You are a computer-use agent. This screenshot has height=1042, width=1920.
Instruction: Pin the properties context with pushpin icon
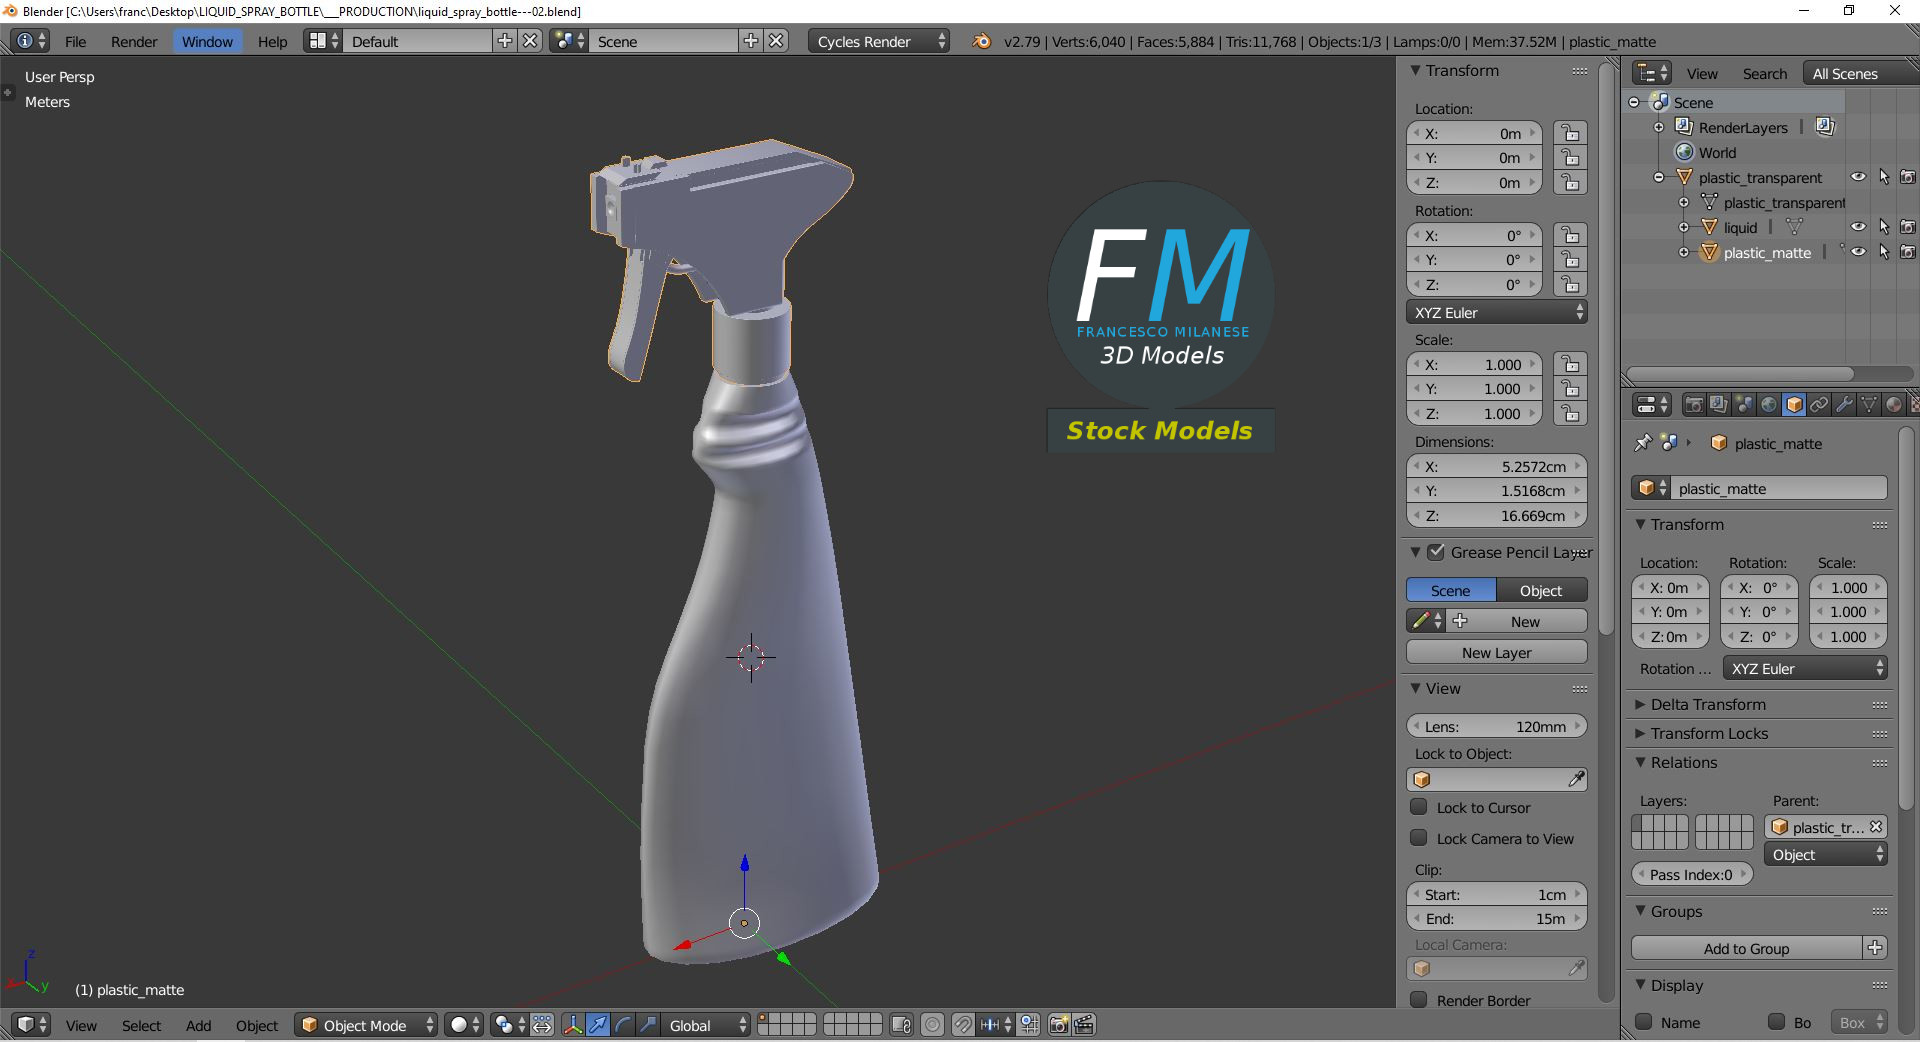pos(1643,443)
